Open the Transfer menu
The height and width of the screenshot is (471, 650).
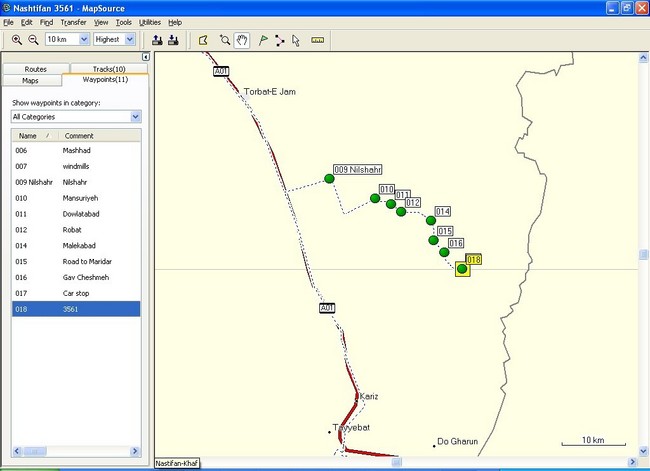point(73,22)
